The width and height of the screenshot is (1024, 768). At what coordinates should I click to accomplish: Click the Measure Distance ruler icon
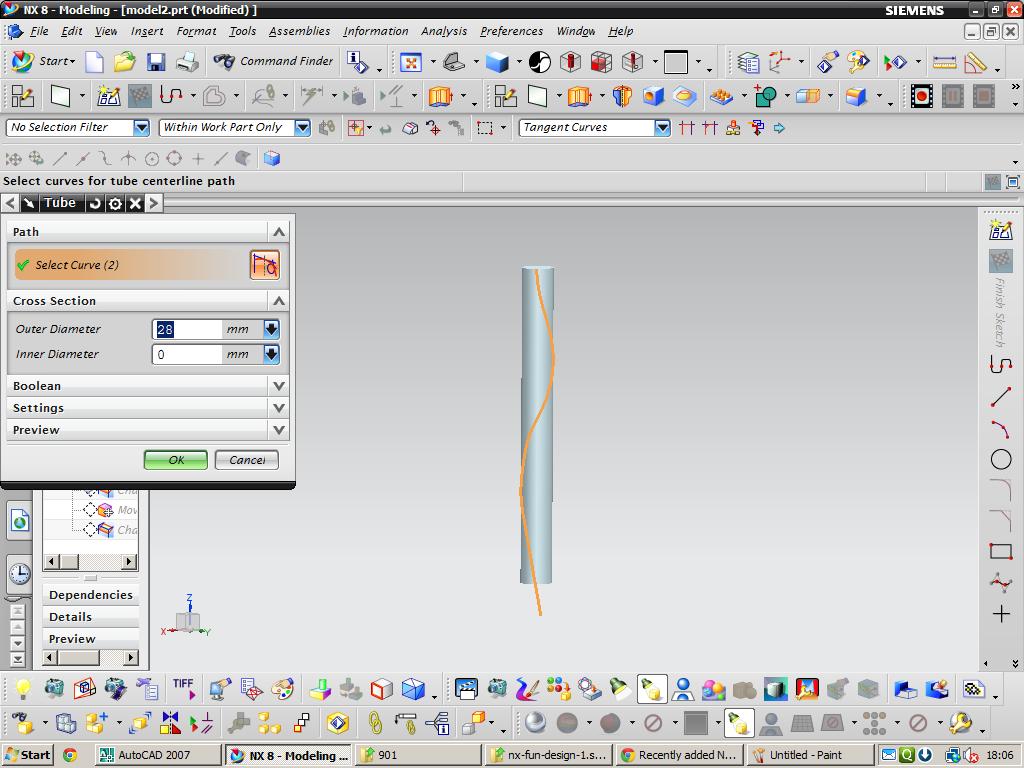(x=944, y=63)
